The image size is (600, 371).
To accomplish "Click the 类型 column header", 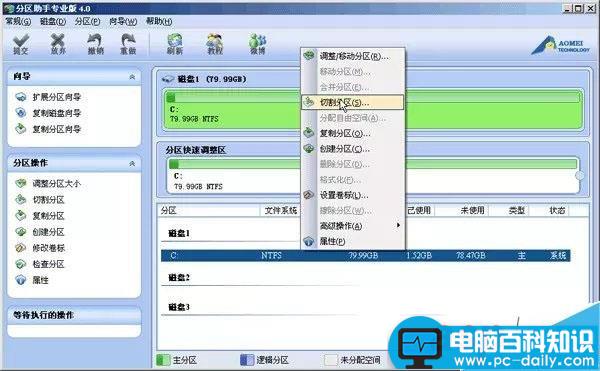I will click(x=516, y=210).
